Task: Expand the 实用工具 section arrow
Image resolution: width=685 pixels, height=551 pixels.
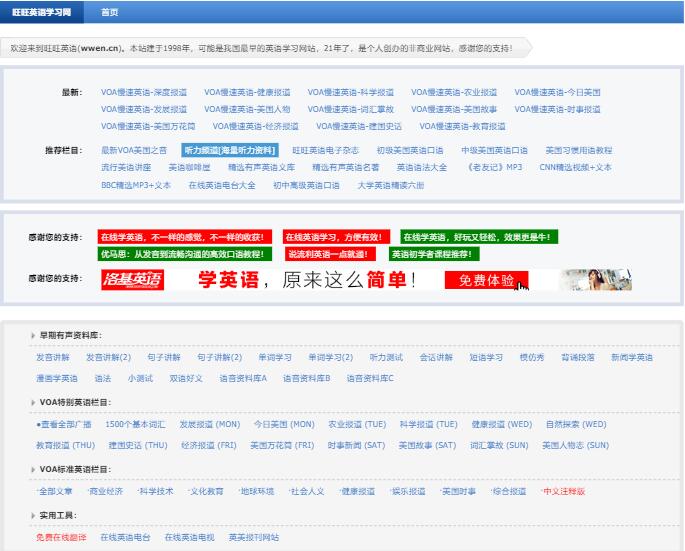Action: pyautogui.click(x=32, y=515)
